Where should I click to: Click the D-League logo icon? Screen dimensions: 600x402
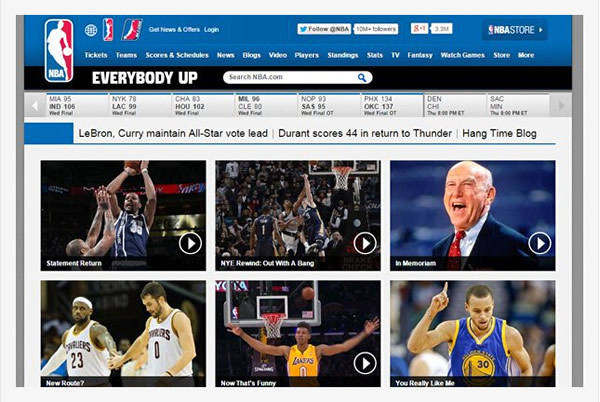coord(132,30)
